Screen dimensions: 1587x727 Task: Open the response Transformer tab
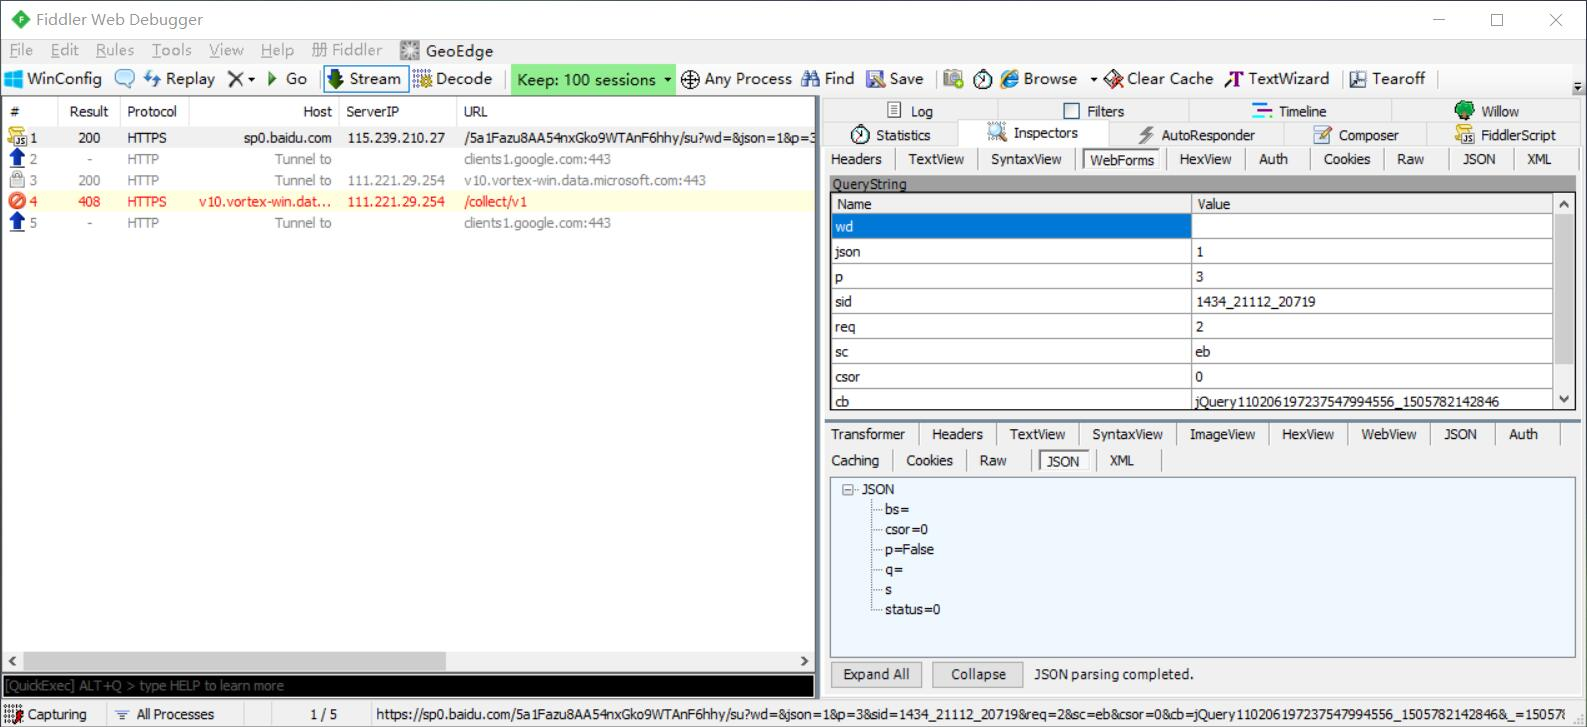pyautogui.click(x=867, y=434)
